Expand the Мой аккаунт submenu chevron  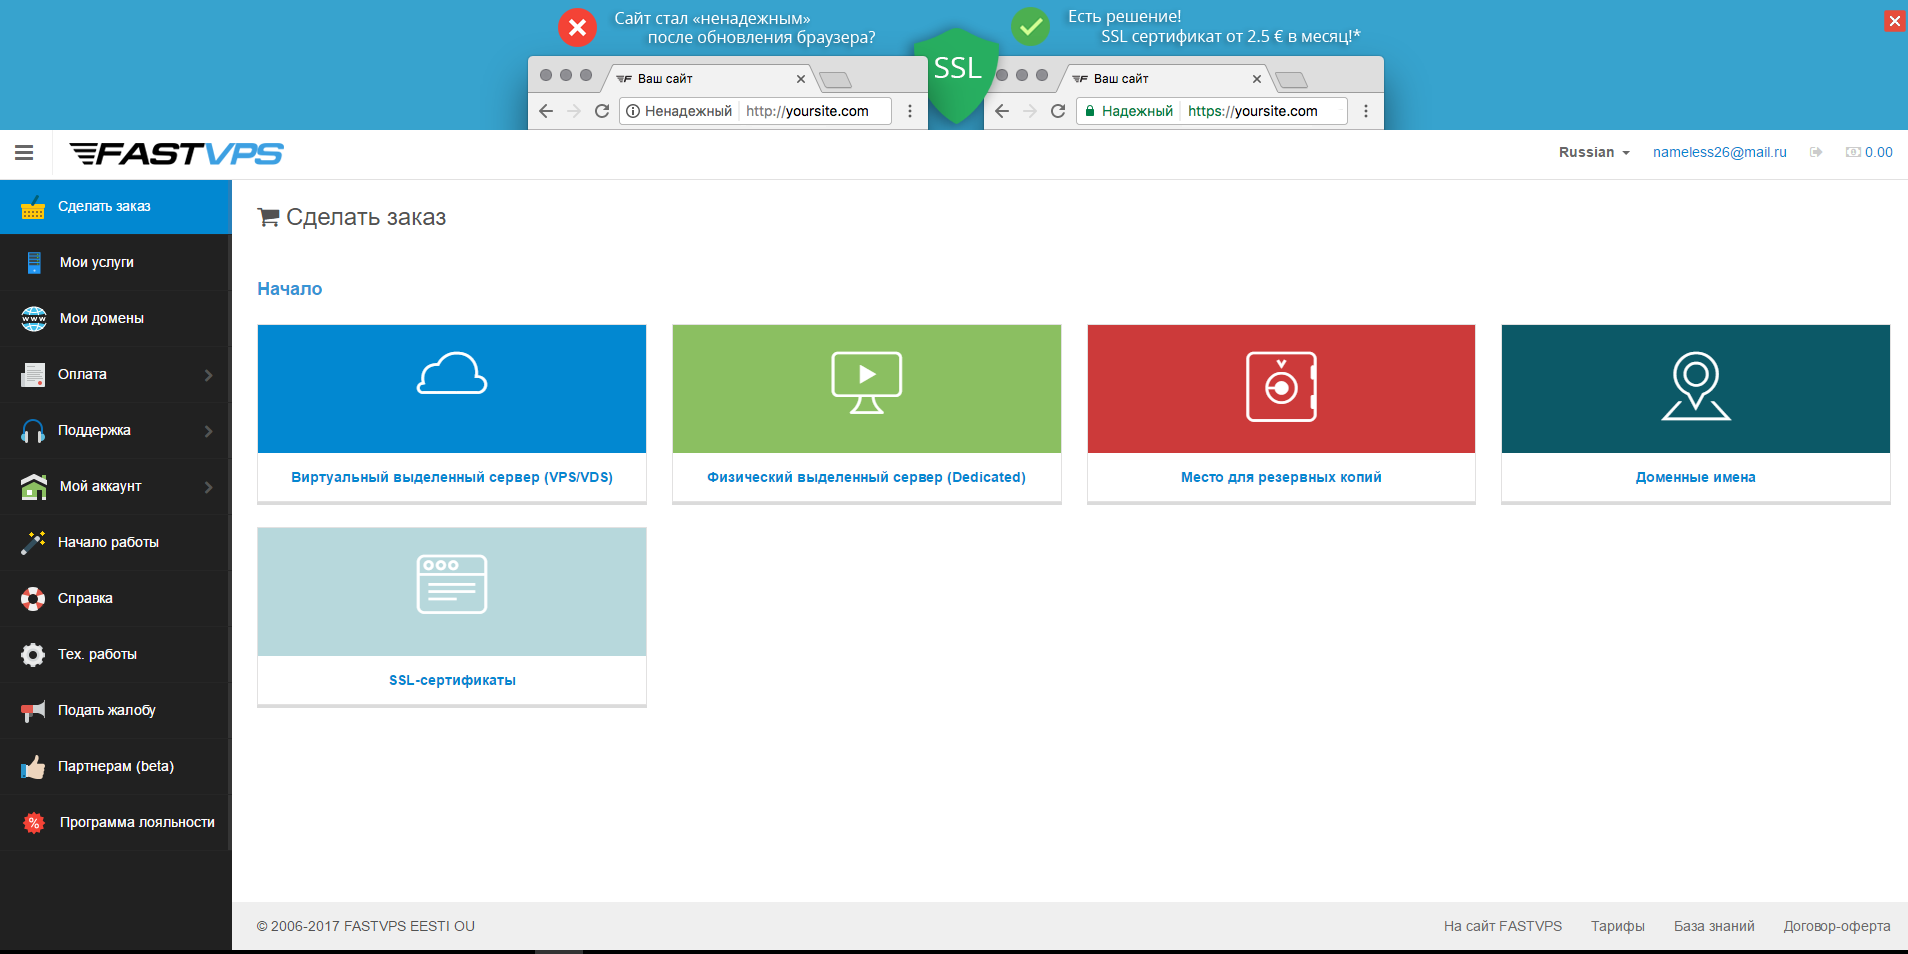click(209, 487)
